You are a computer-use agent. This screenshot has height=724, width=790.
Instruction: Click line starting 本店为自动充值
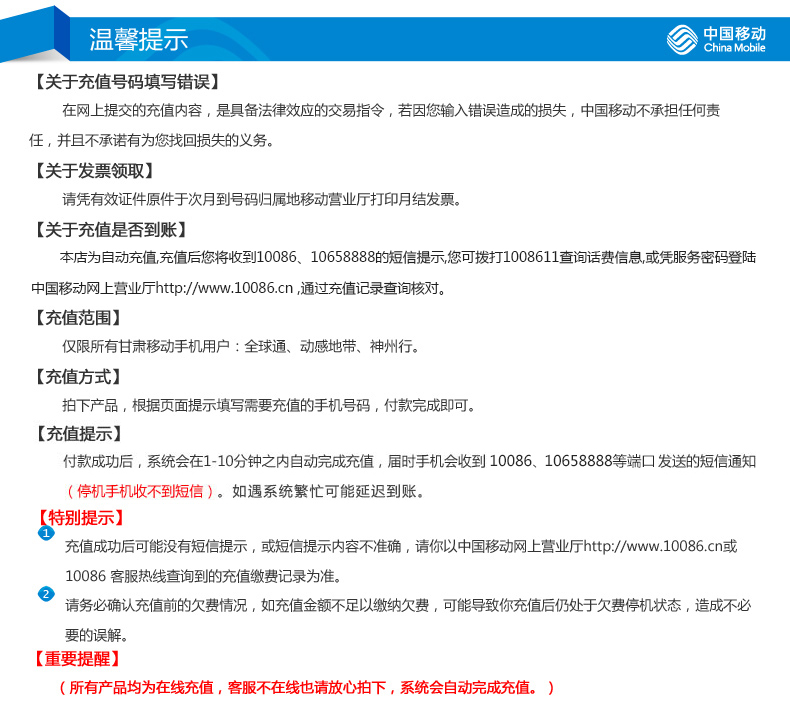click(408, 257)
